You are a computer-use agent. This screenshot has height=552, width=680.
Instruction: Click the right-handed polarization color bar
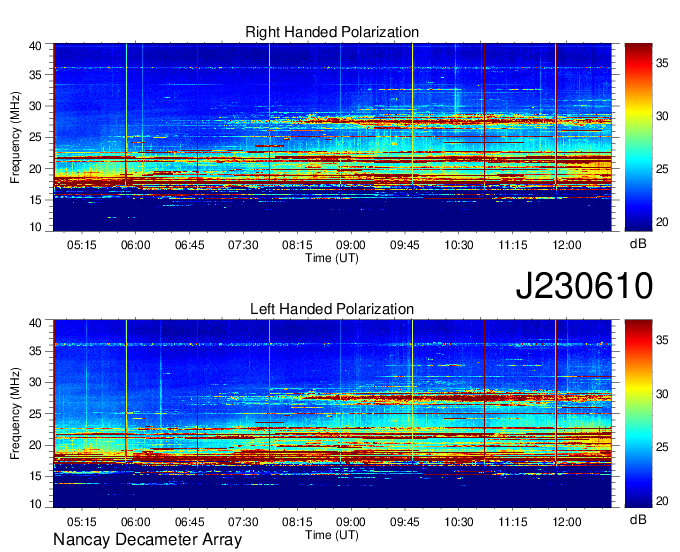point(638,137)
